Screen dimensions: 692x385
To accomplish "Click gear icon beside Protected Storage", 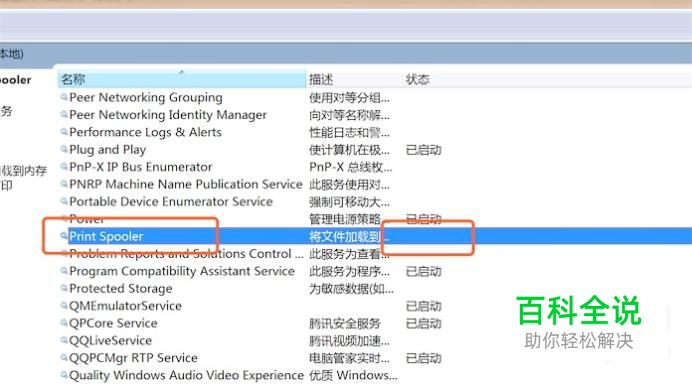I will pyautogui.click(x=64, y=288).
